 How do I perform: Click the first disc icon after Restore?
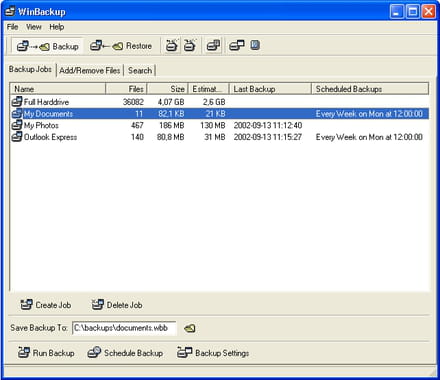172,46
